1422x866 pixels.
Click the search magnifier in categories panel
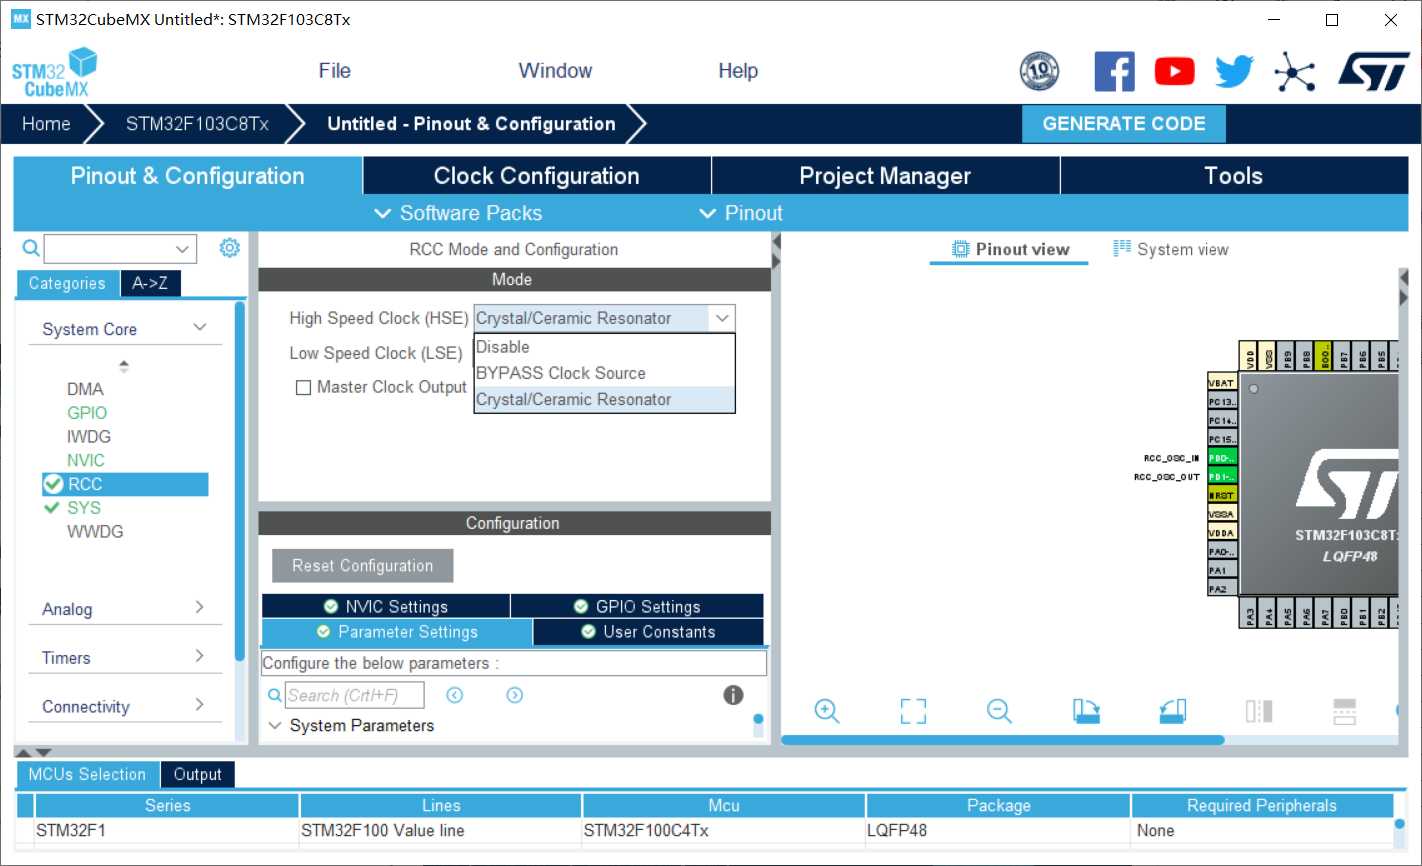point(31,248)
